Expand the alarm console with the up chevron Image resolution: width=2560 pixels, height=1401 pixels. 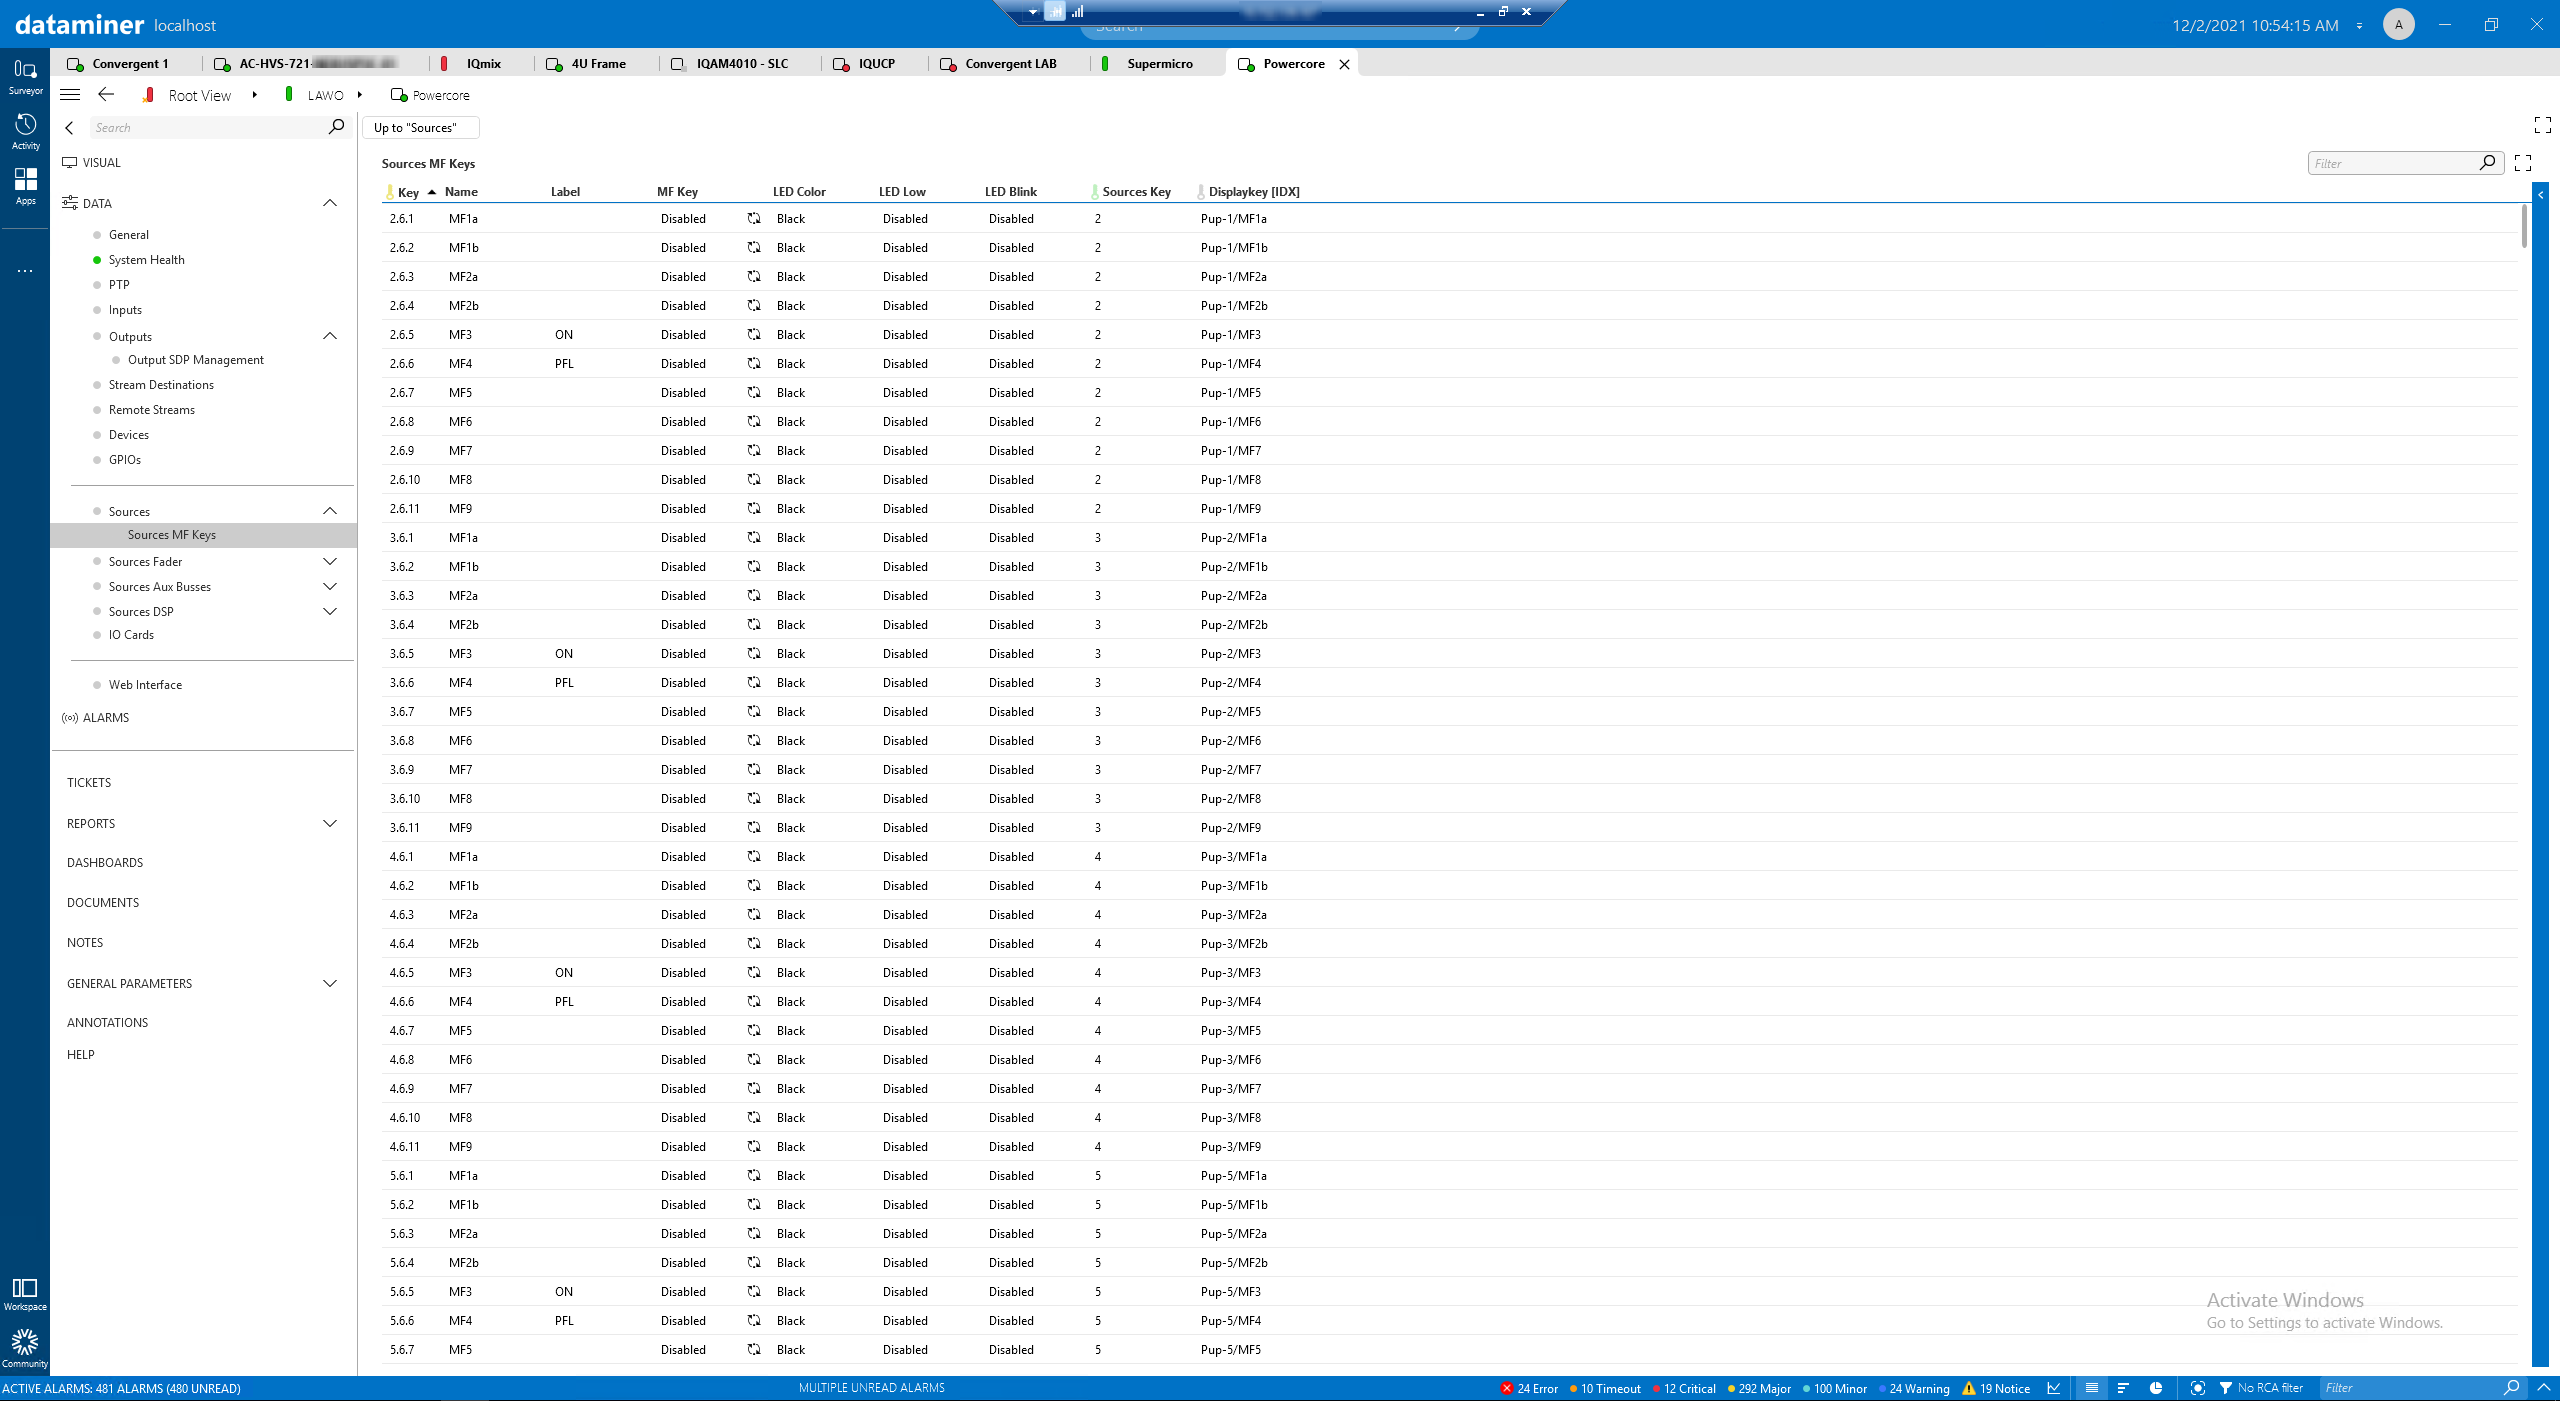coord(2544,1388)
